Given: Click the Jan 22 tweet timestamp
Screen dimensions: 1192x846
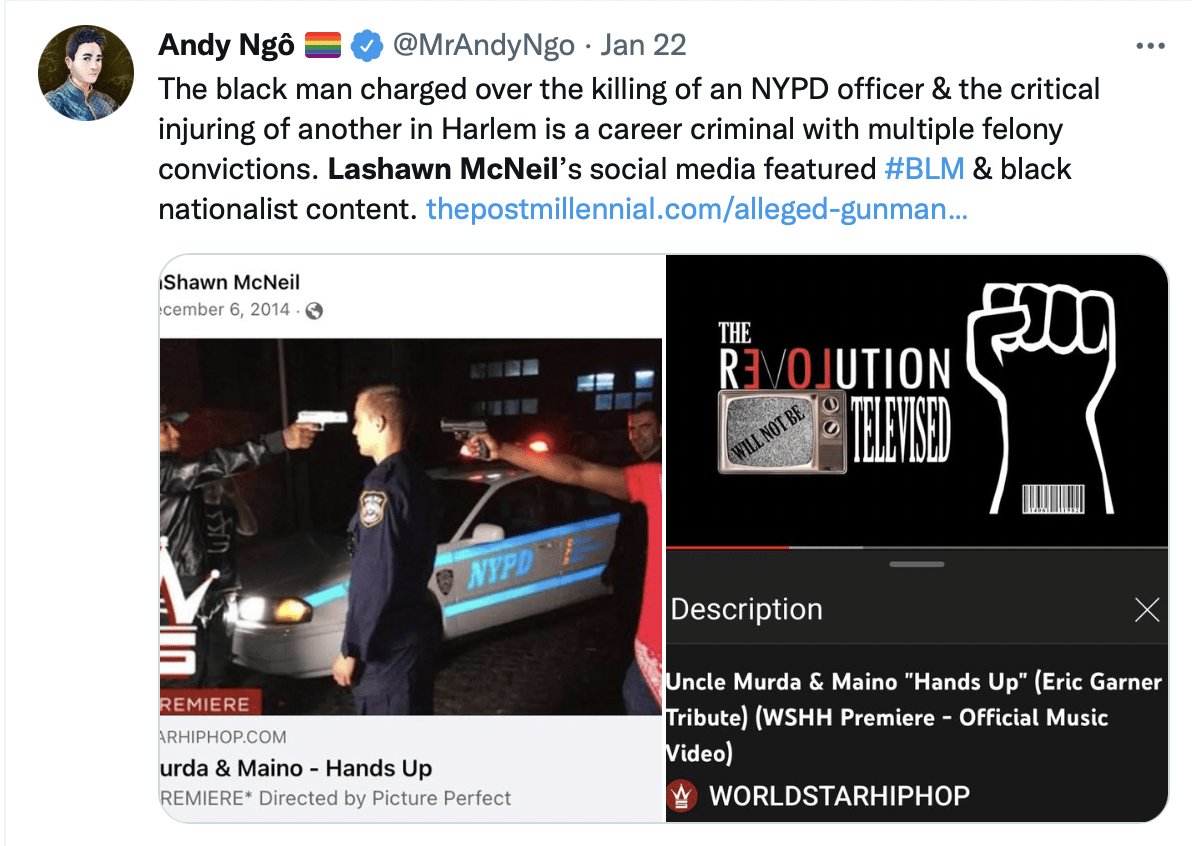Looking at the screenshot, I should (x=643, y=46).
